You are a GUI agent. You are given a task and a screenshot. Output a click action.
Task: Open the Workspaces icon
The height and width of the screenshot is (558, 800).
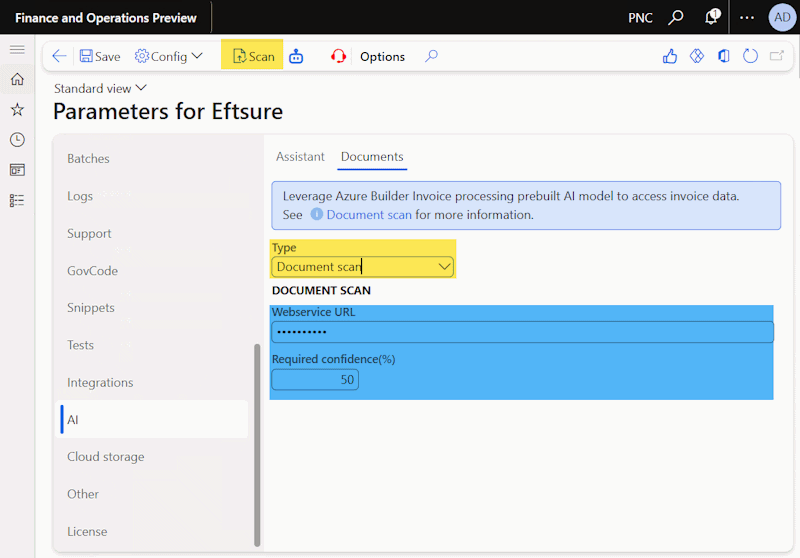point(17,170)
